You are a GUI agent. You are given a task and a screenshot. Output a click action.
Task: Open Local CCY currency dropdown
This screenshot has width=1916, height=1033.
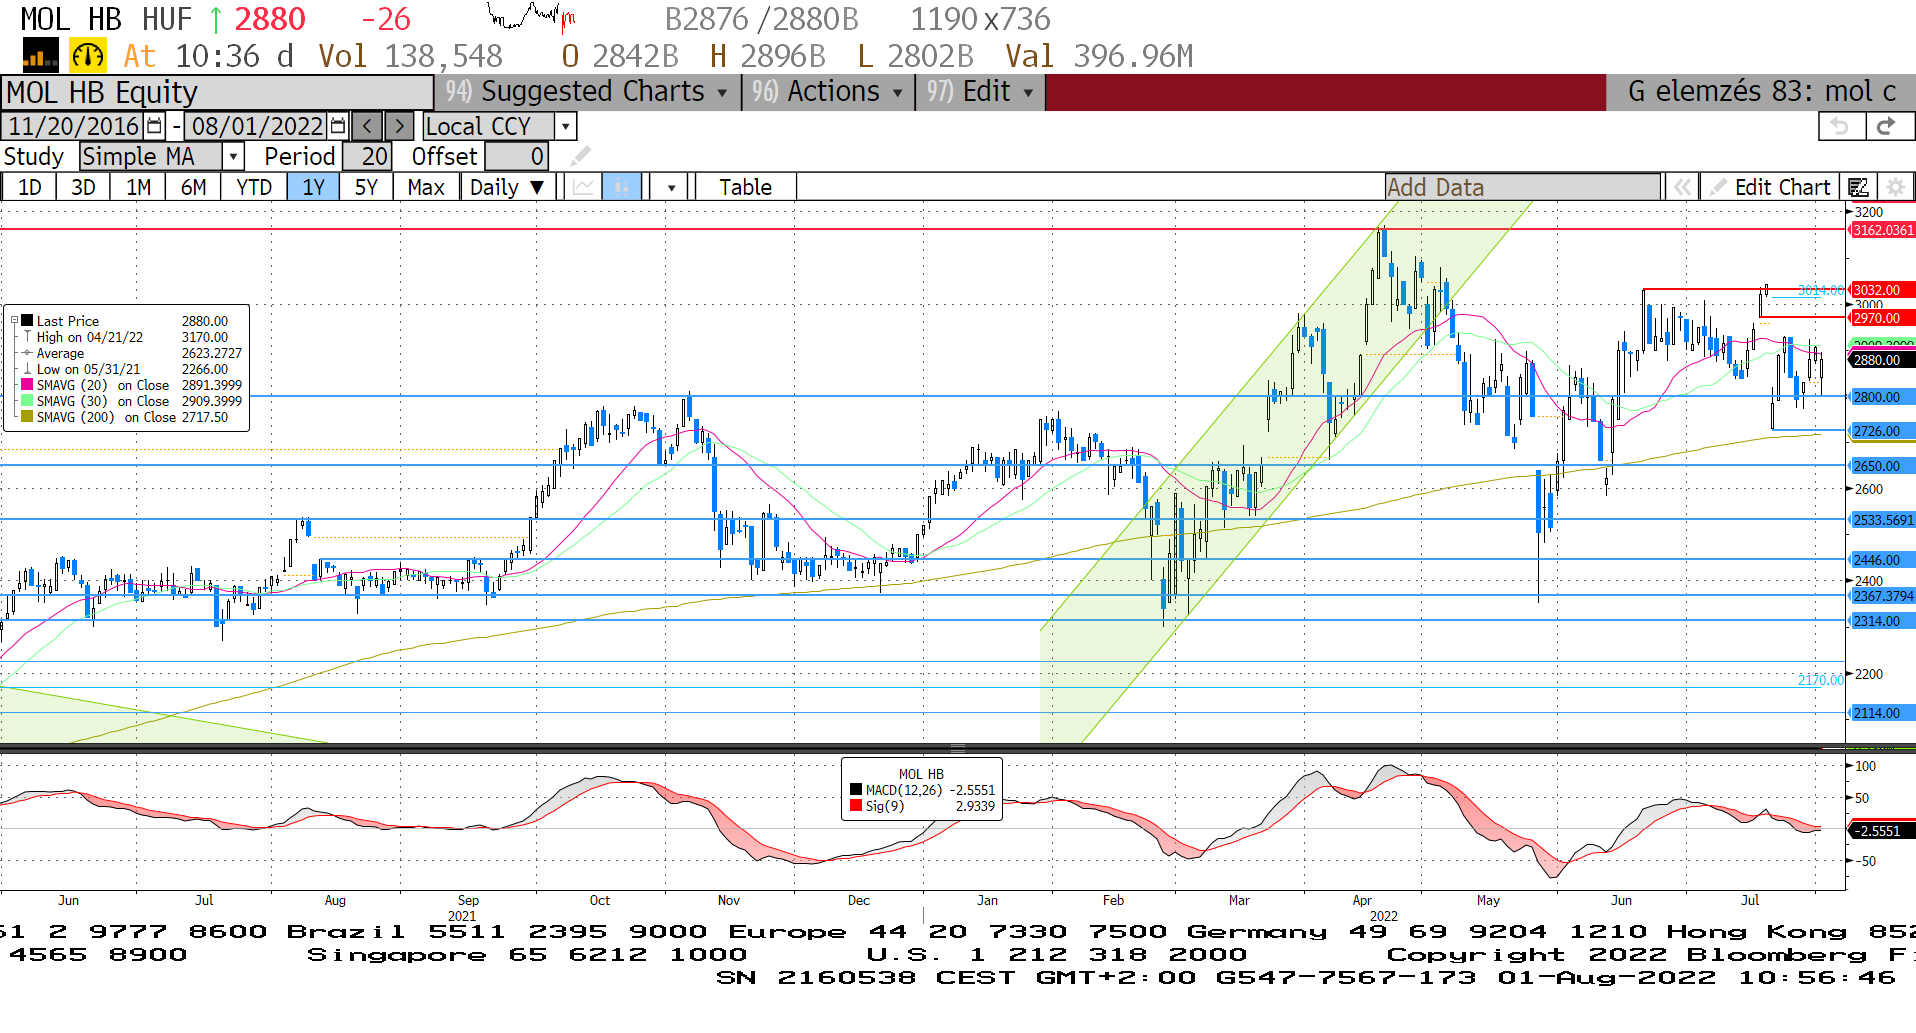tap(566, 126)
